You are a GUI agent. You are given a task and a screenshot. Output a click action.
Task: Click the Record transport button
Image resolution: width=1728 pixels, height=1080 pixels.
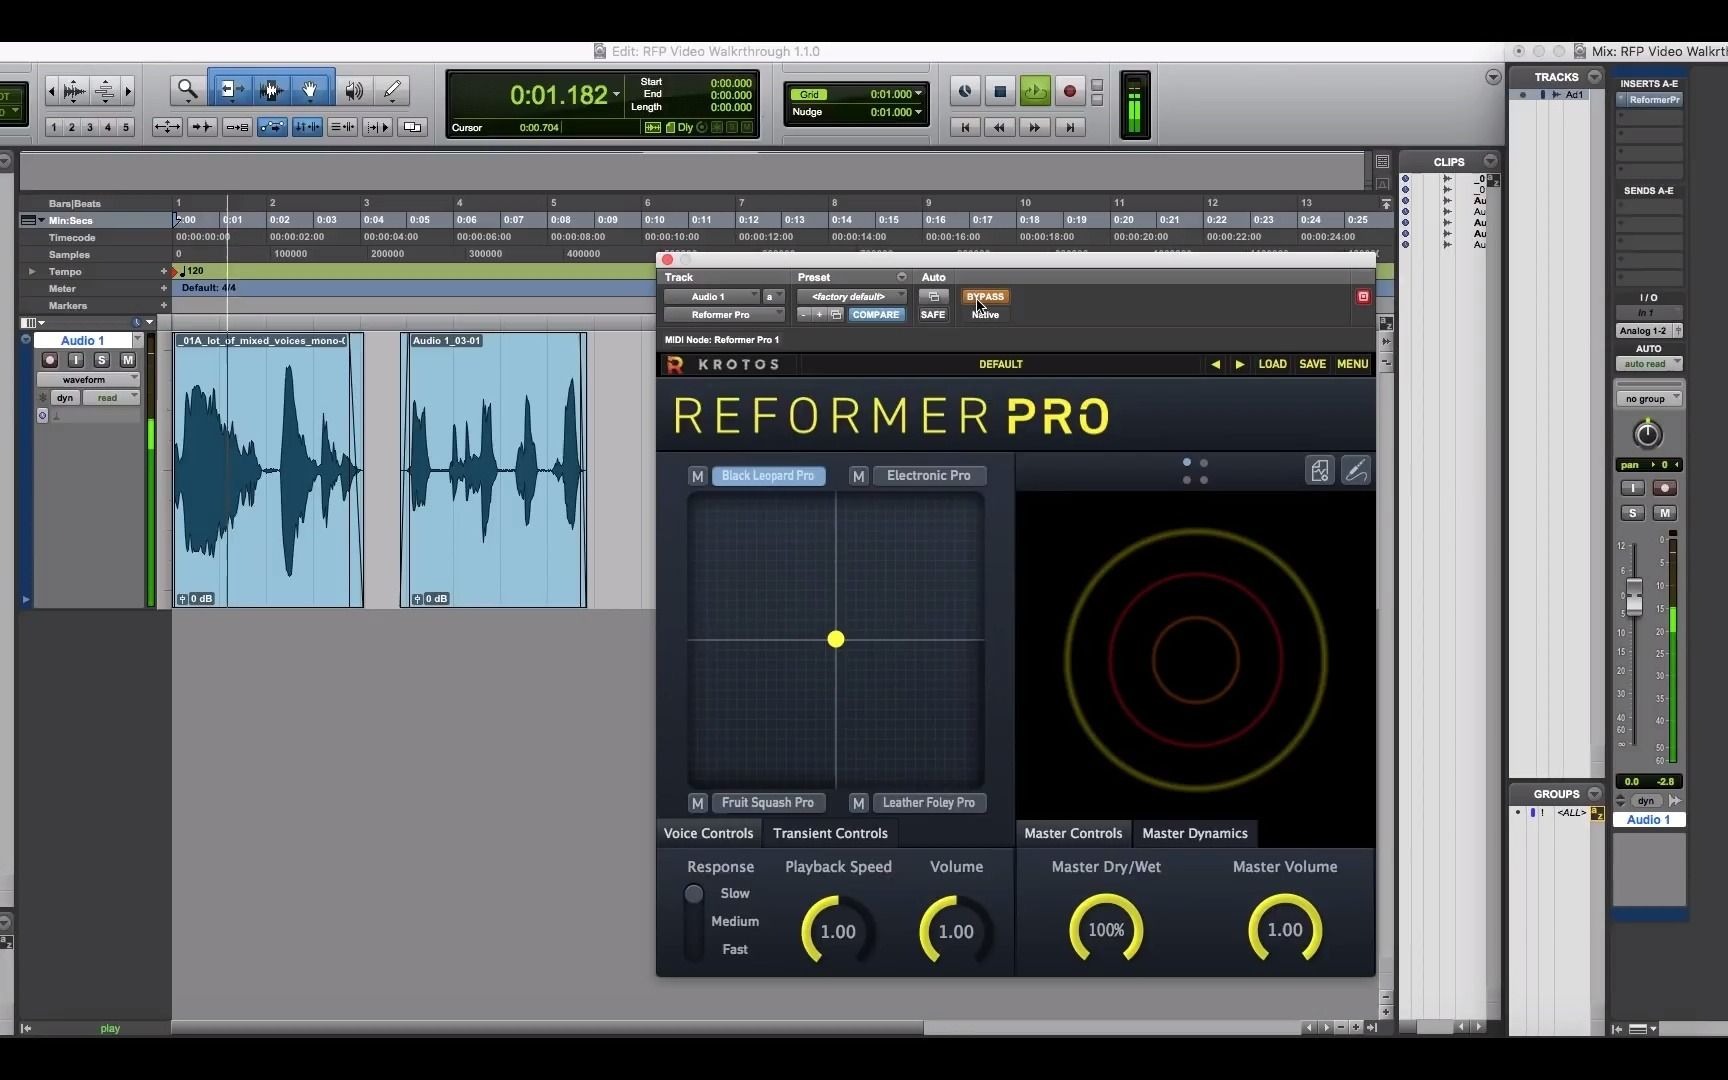coord(1070,91)
